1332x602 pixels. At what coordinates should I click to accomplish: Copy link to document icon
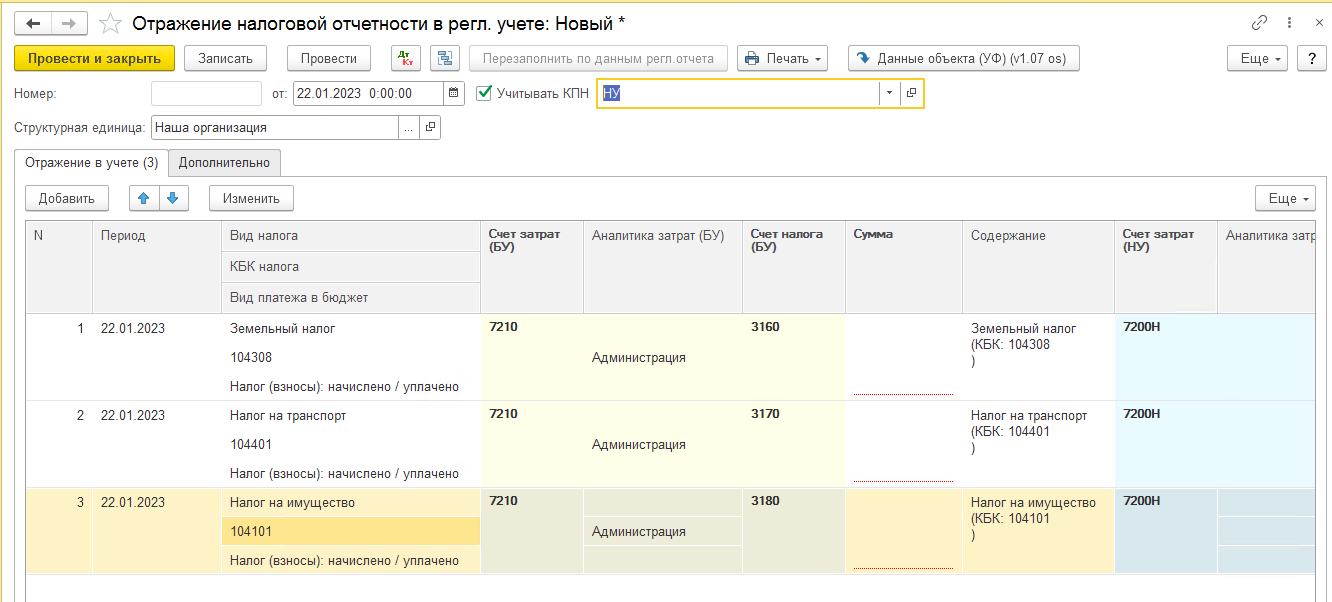coord(1258,23)
